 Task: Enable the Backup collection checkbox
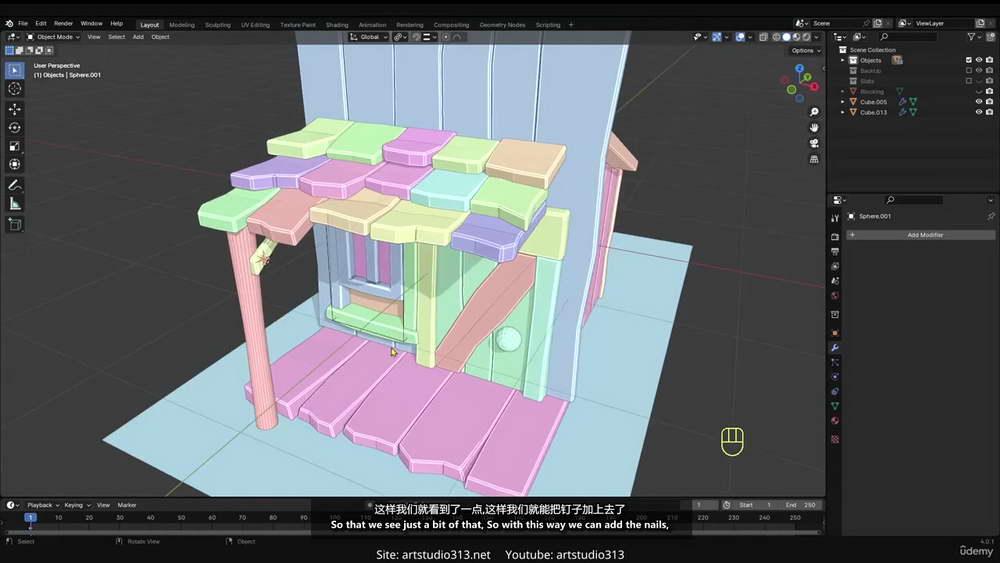tap(969, 71)
